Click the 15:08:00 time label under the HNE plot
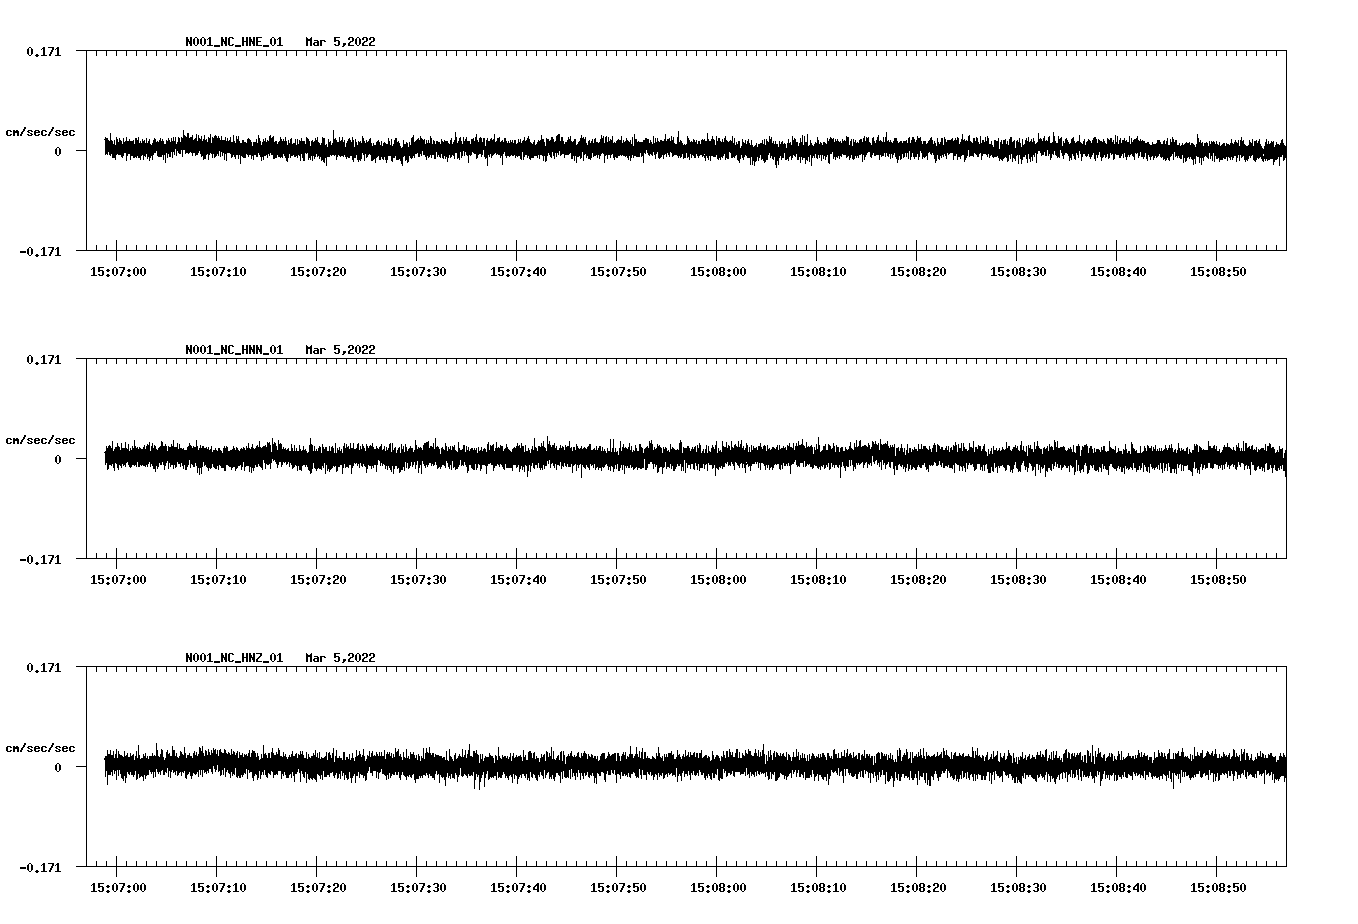 [x=718, y=272]
